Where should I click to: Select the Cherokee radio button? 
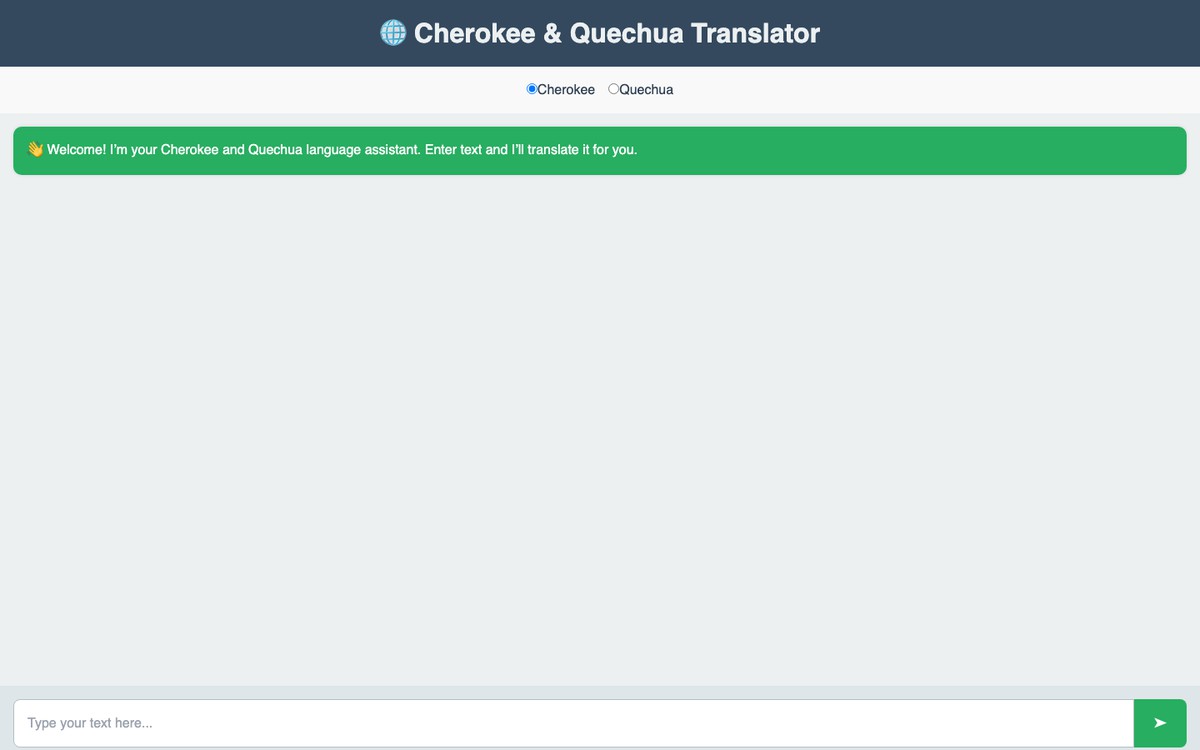pos(532,89)
